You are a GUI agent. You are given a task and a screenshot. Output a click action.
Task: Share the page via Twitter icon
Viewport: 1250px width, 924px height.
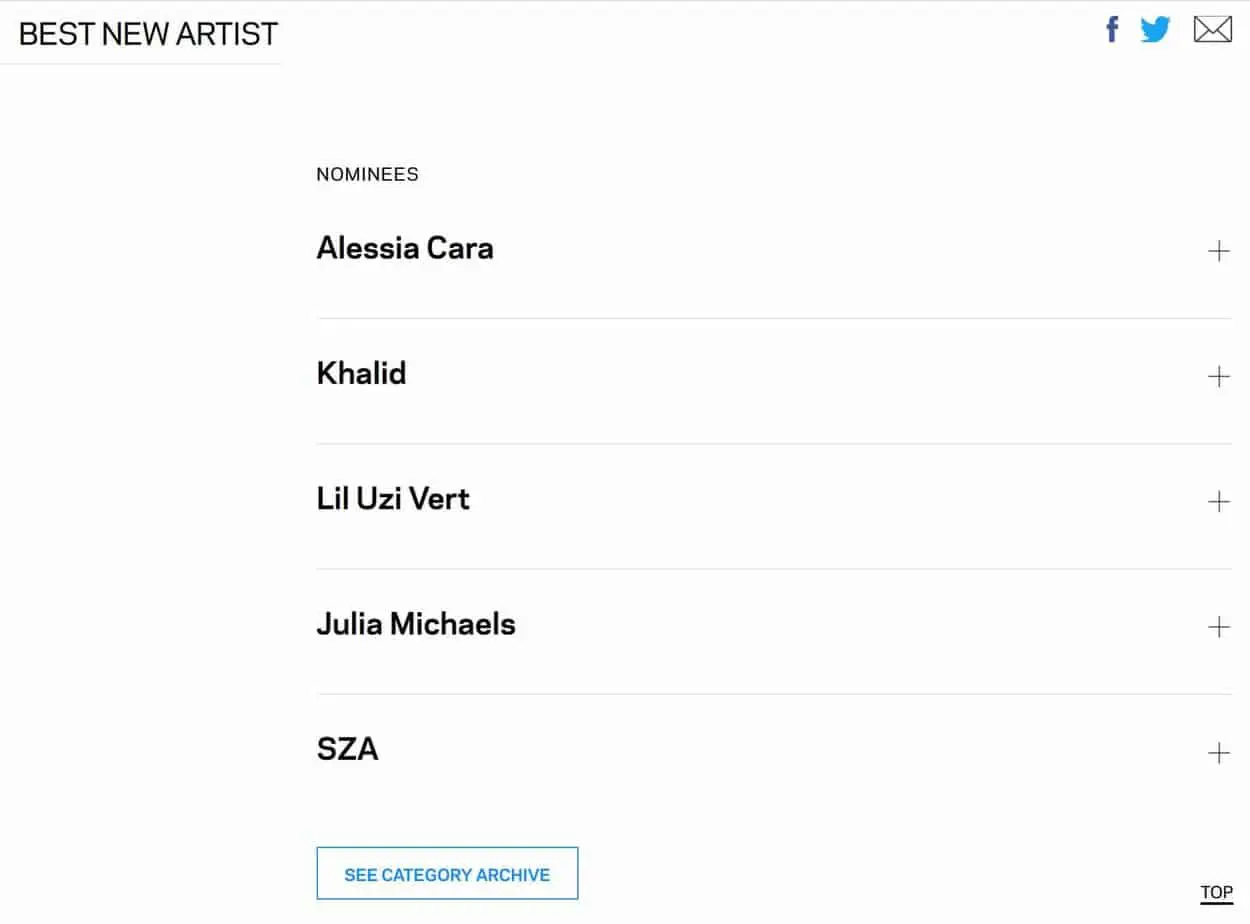(1155, 30)
